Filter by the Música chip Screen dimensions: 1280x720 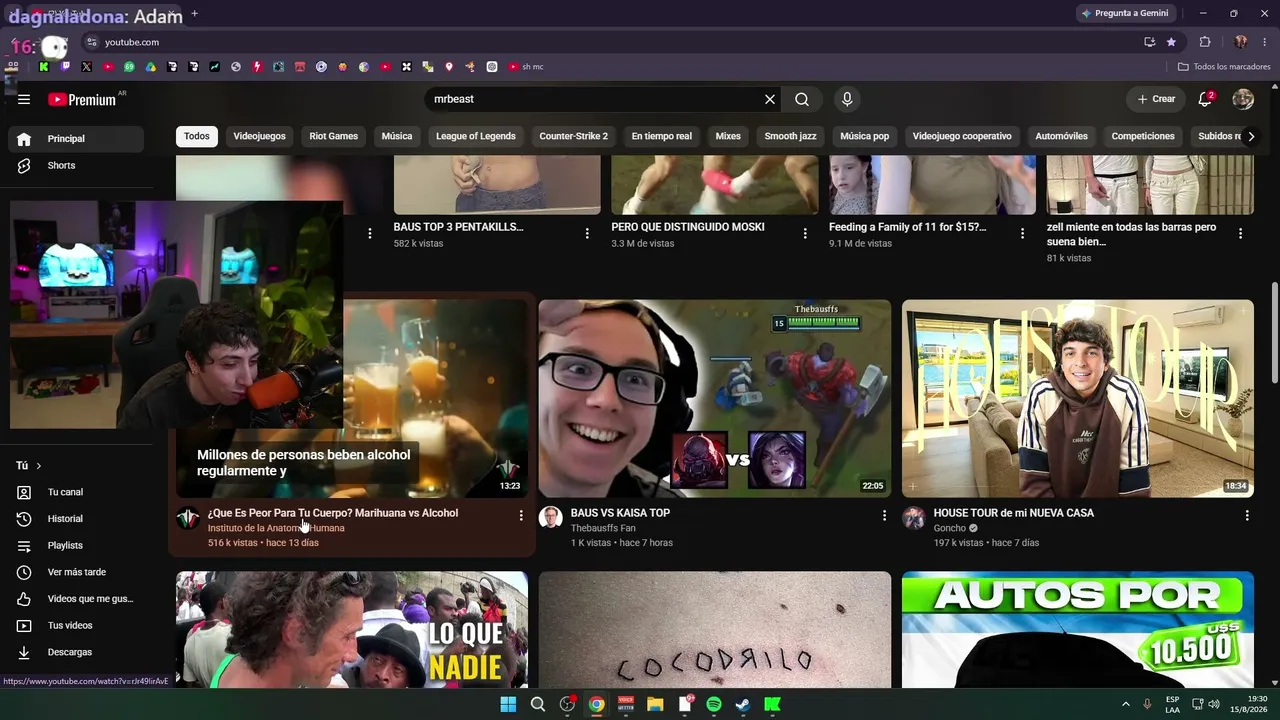397,136
